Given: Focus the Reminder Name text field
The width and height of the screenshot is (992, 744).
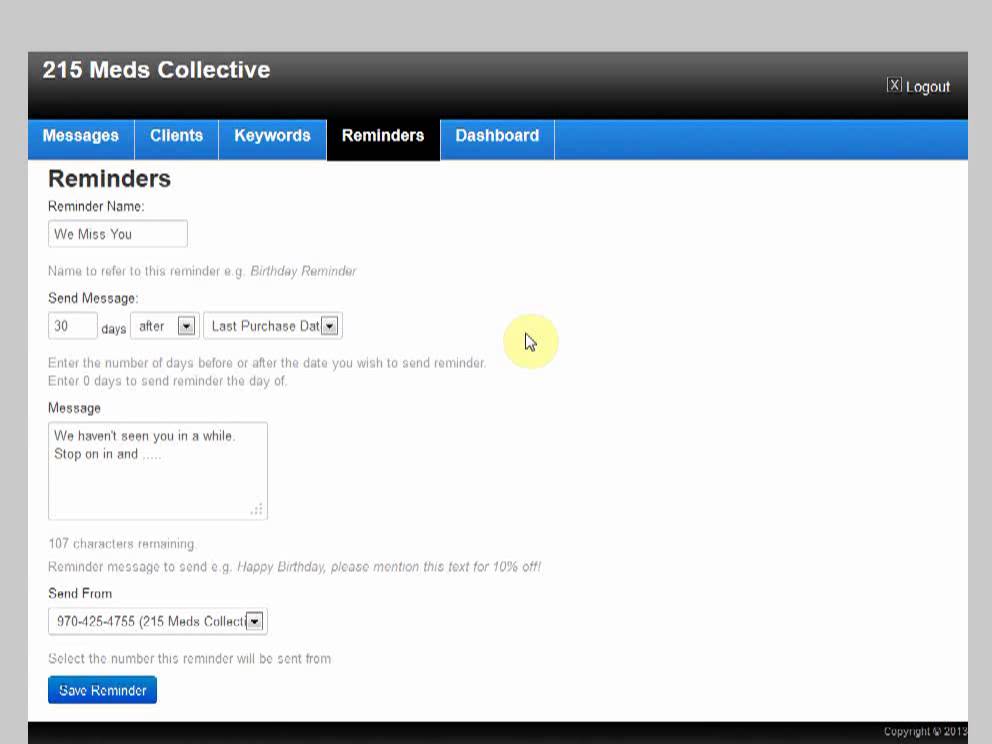Looking at the screenshot, I should coord(117,234).
